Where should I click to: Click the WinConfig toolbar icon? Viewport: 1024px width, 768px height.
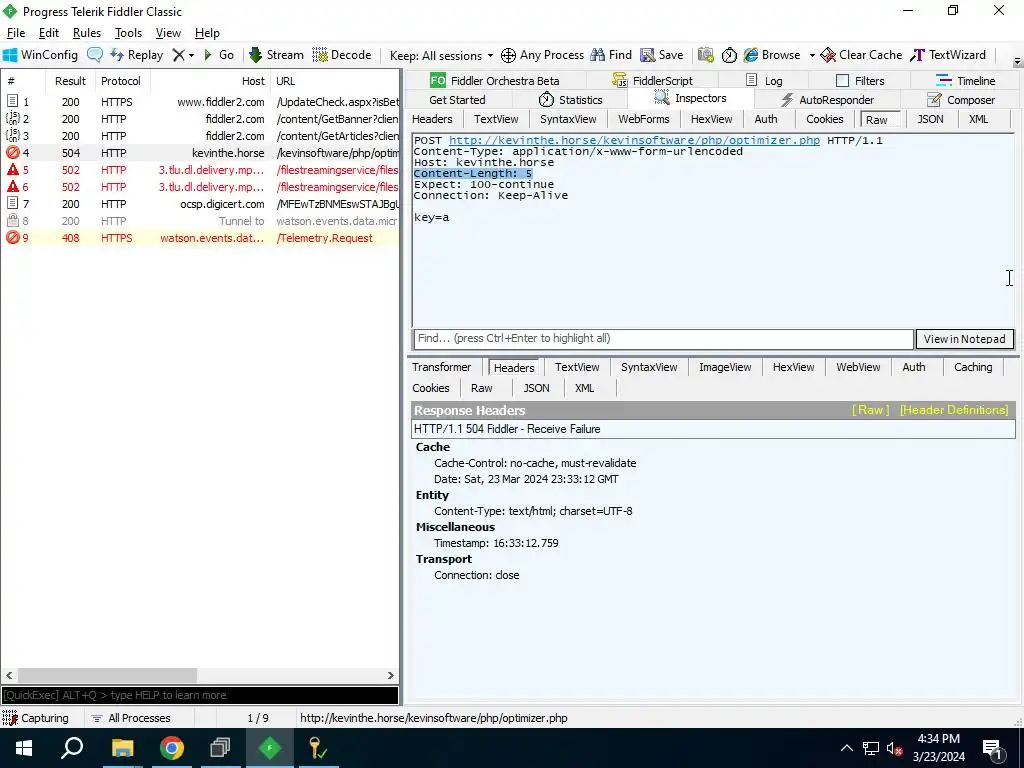click(x=10, y=55)
